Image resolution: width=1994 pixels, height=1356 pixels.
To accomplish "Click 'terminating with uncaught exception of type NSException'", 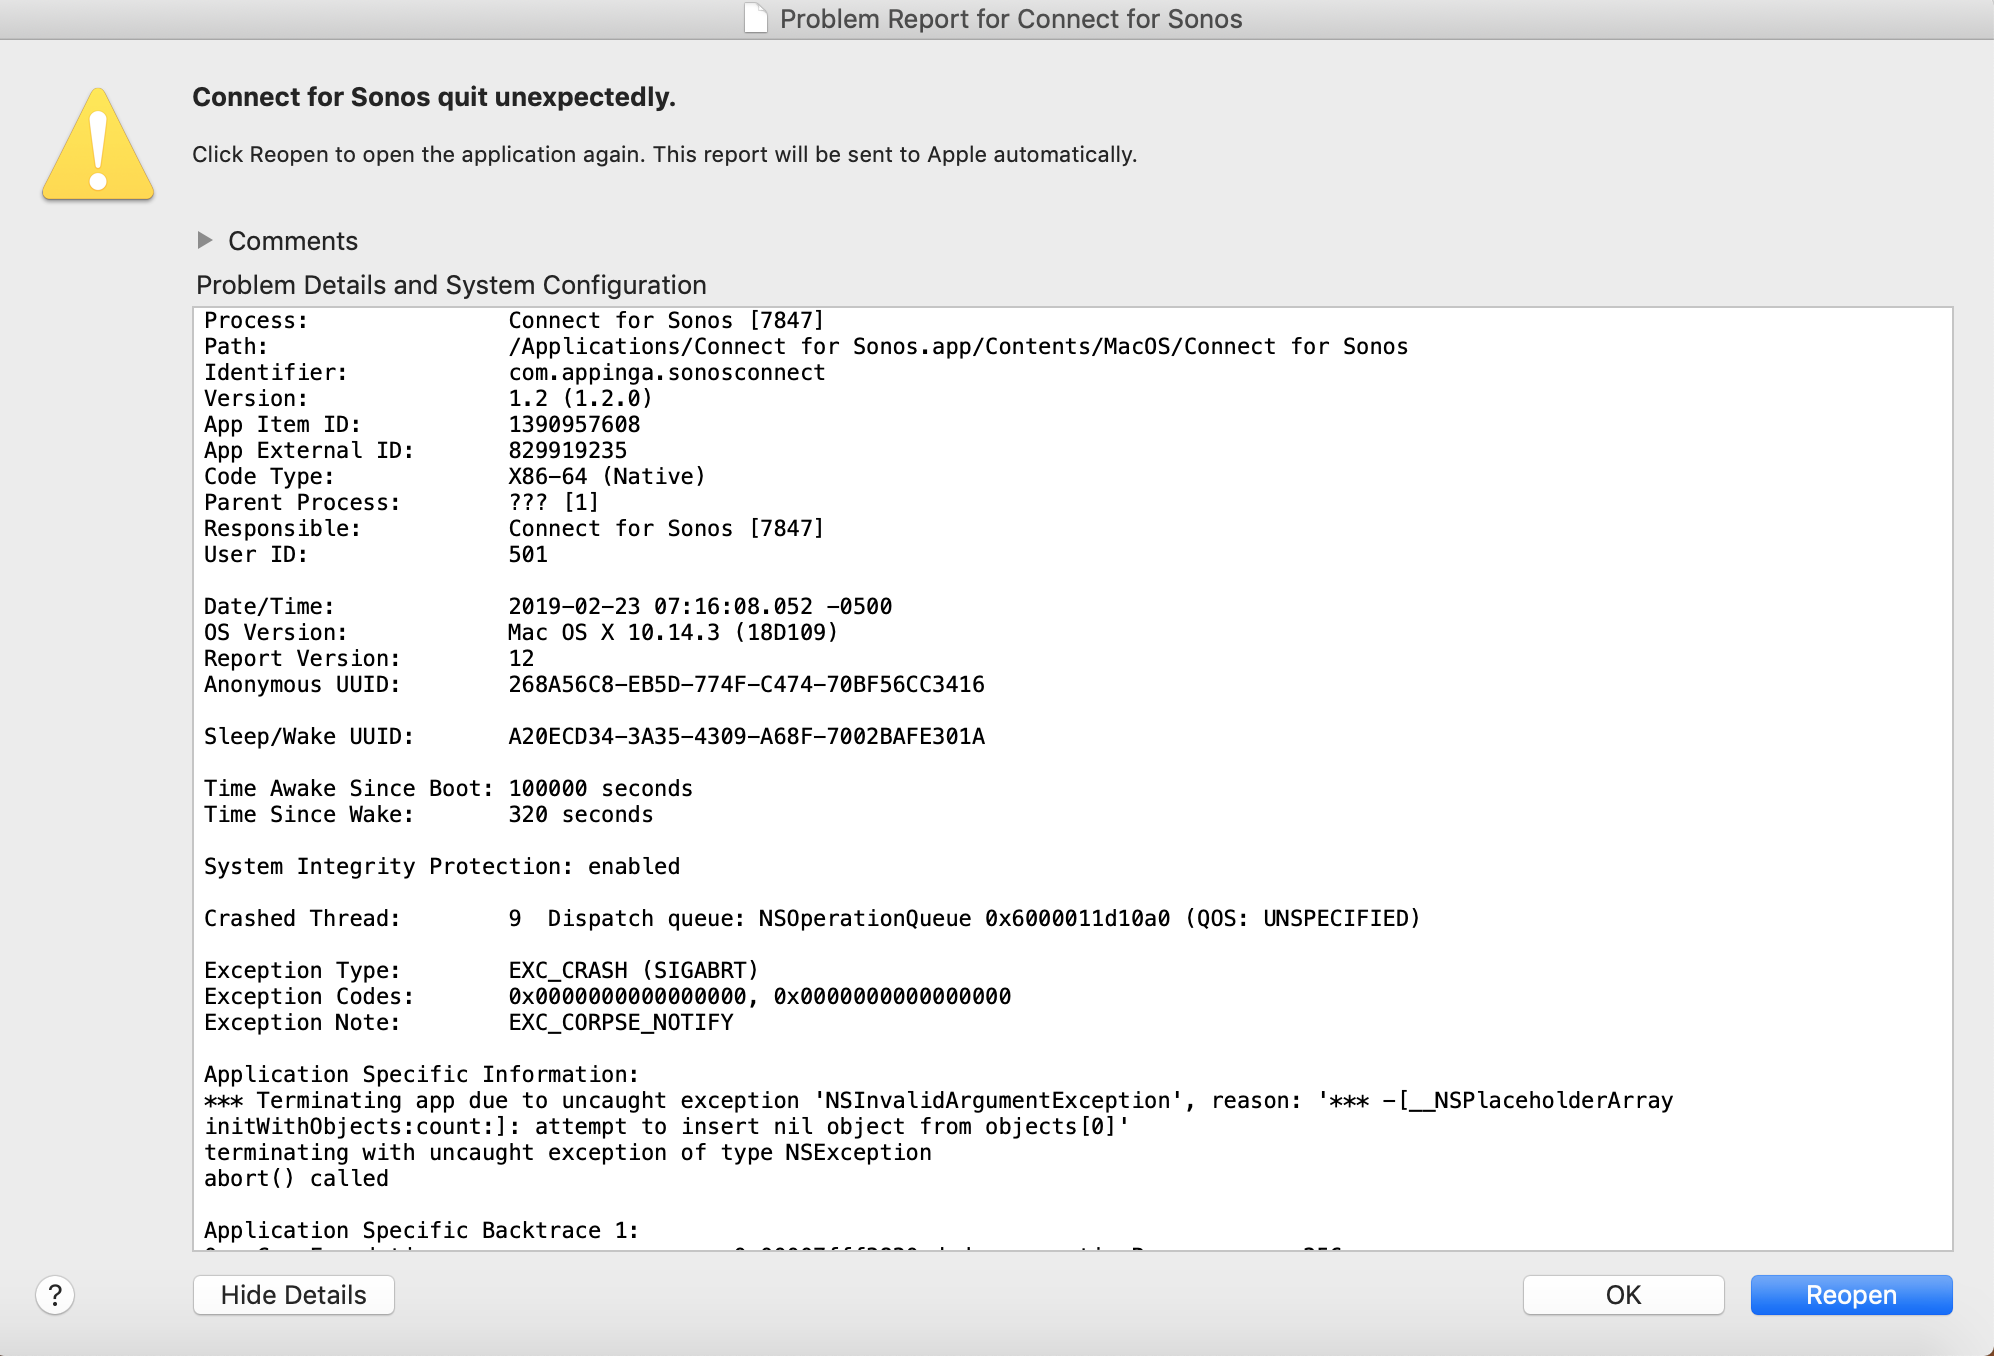I will click(568, 1152).
